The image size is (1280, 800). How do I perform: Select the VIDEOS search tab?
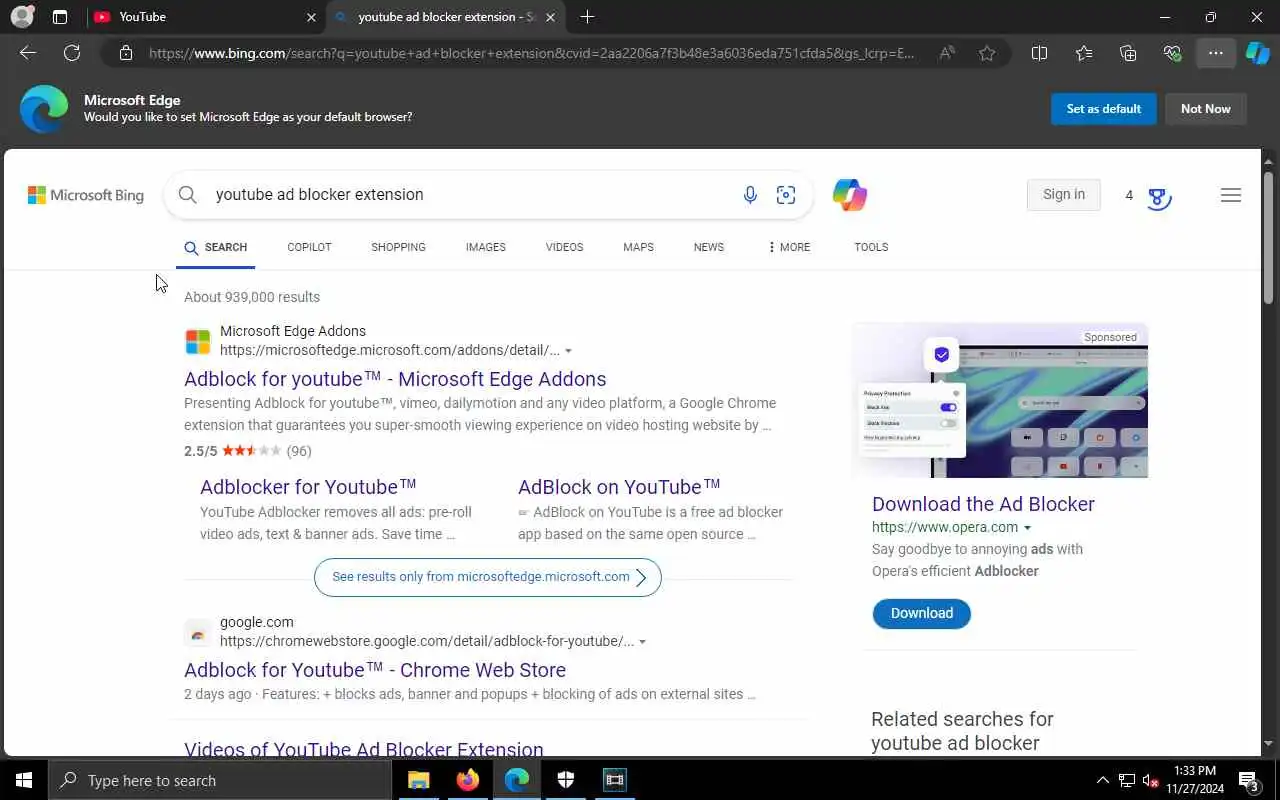564,247
